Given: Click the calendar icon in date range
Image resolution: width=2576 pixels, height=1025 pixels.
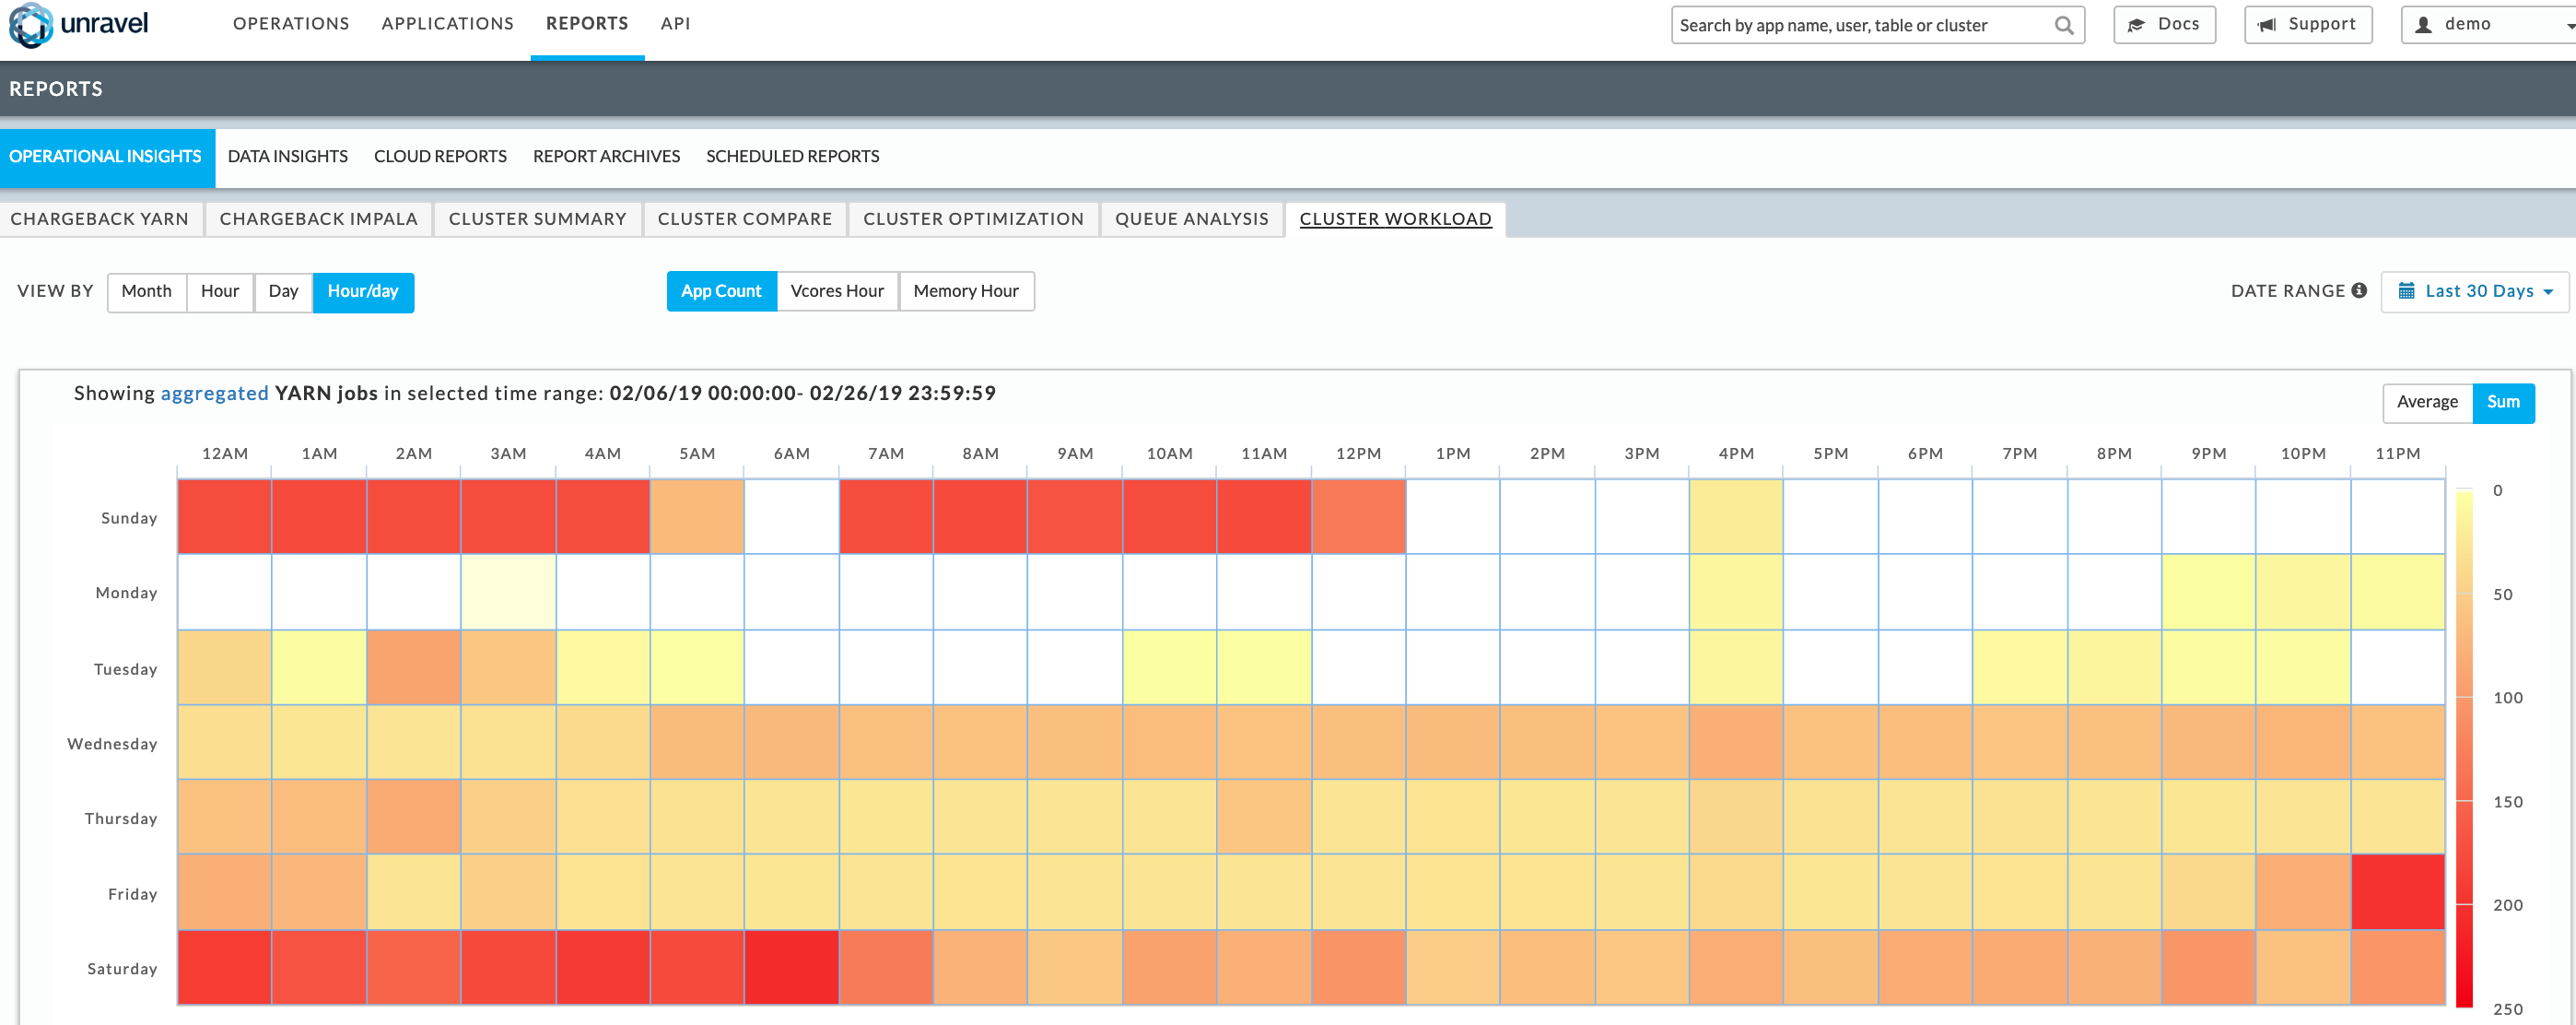Looking at the screenshot, I should pos(2406,291).
